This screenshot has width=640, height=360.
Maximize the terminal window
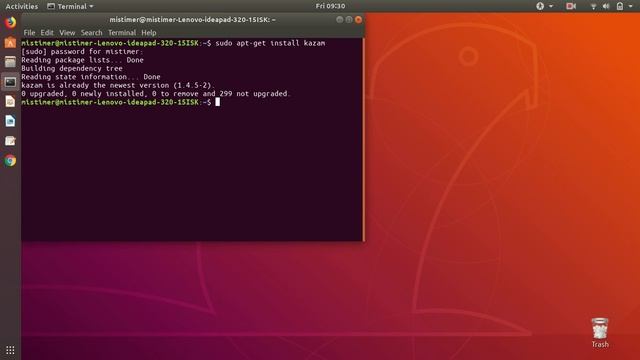(x=349, y=20)
